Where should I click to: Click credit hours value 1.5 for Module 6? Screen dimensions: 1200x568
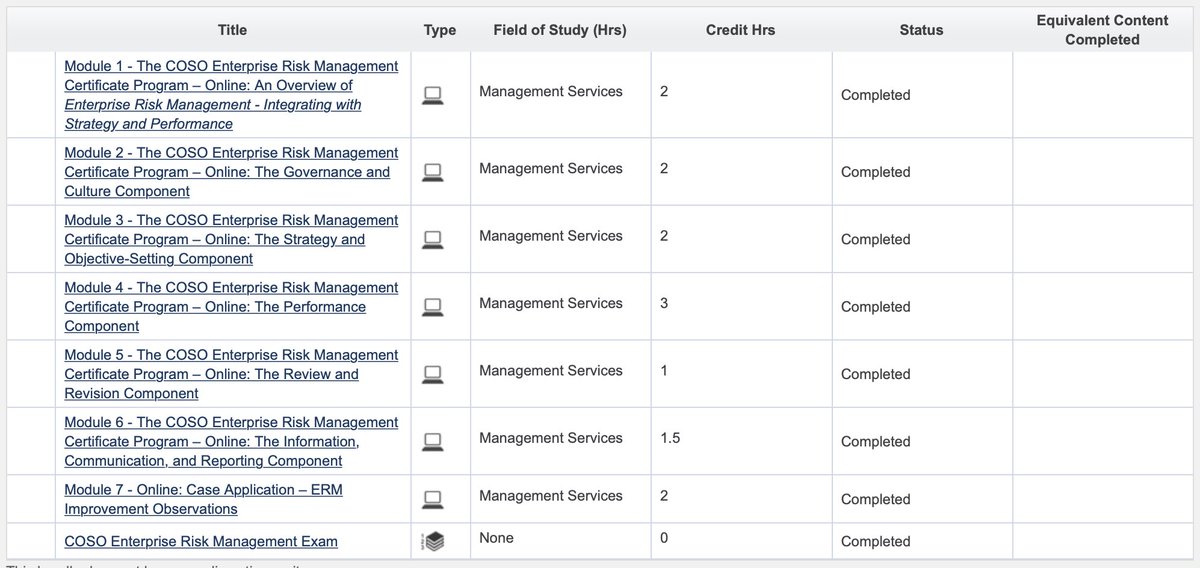click(670, 437)
